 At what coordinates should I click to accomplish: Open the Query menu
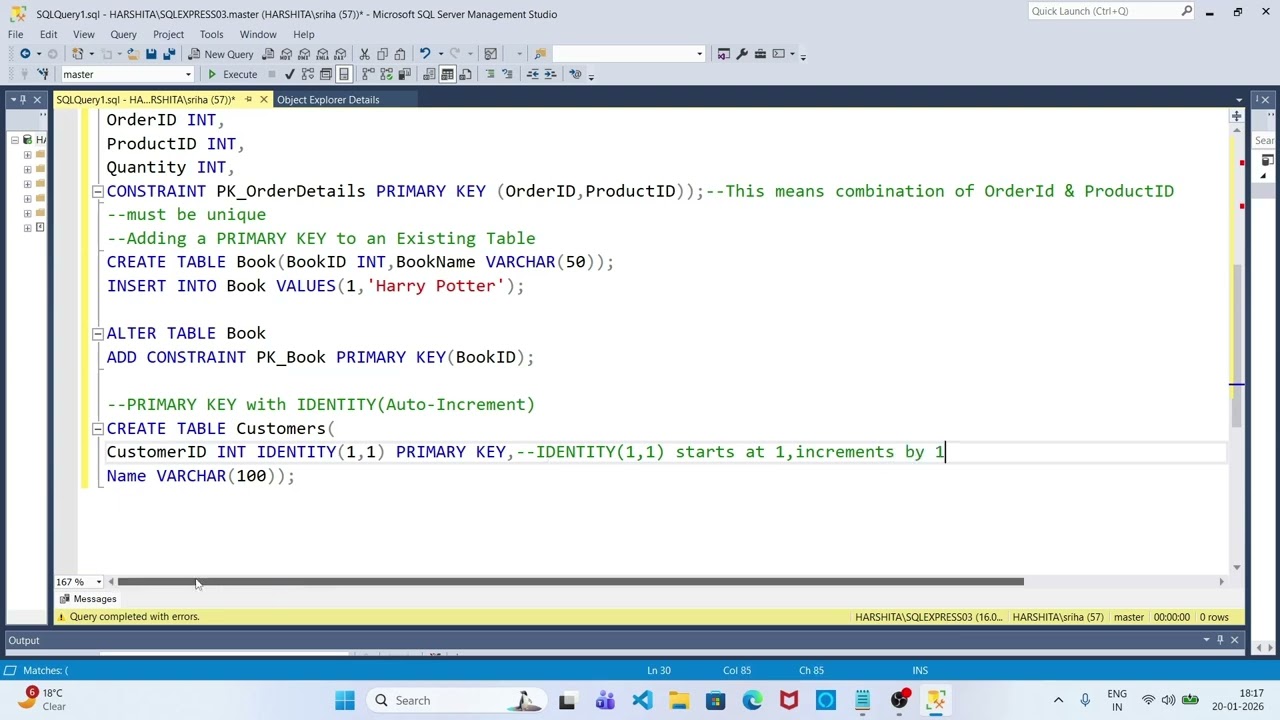123,34
